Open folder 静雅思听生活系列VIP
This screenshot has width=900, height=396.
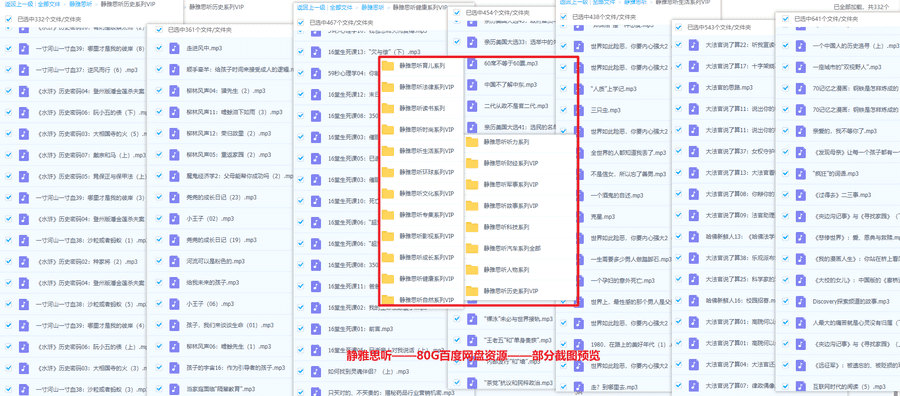tap(426, 151)
